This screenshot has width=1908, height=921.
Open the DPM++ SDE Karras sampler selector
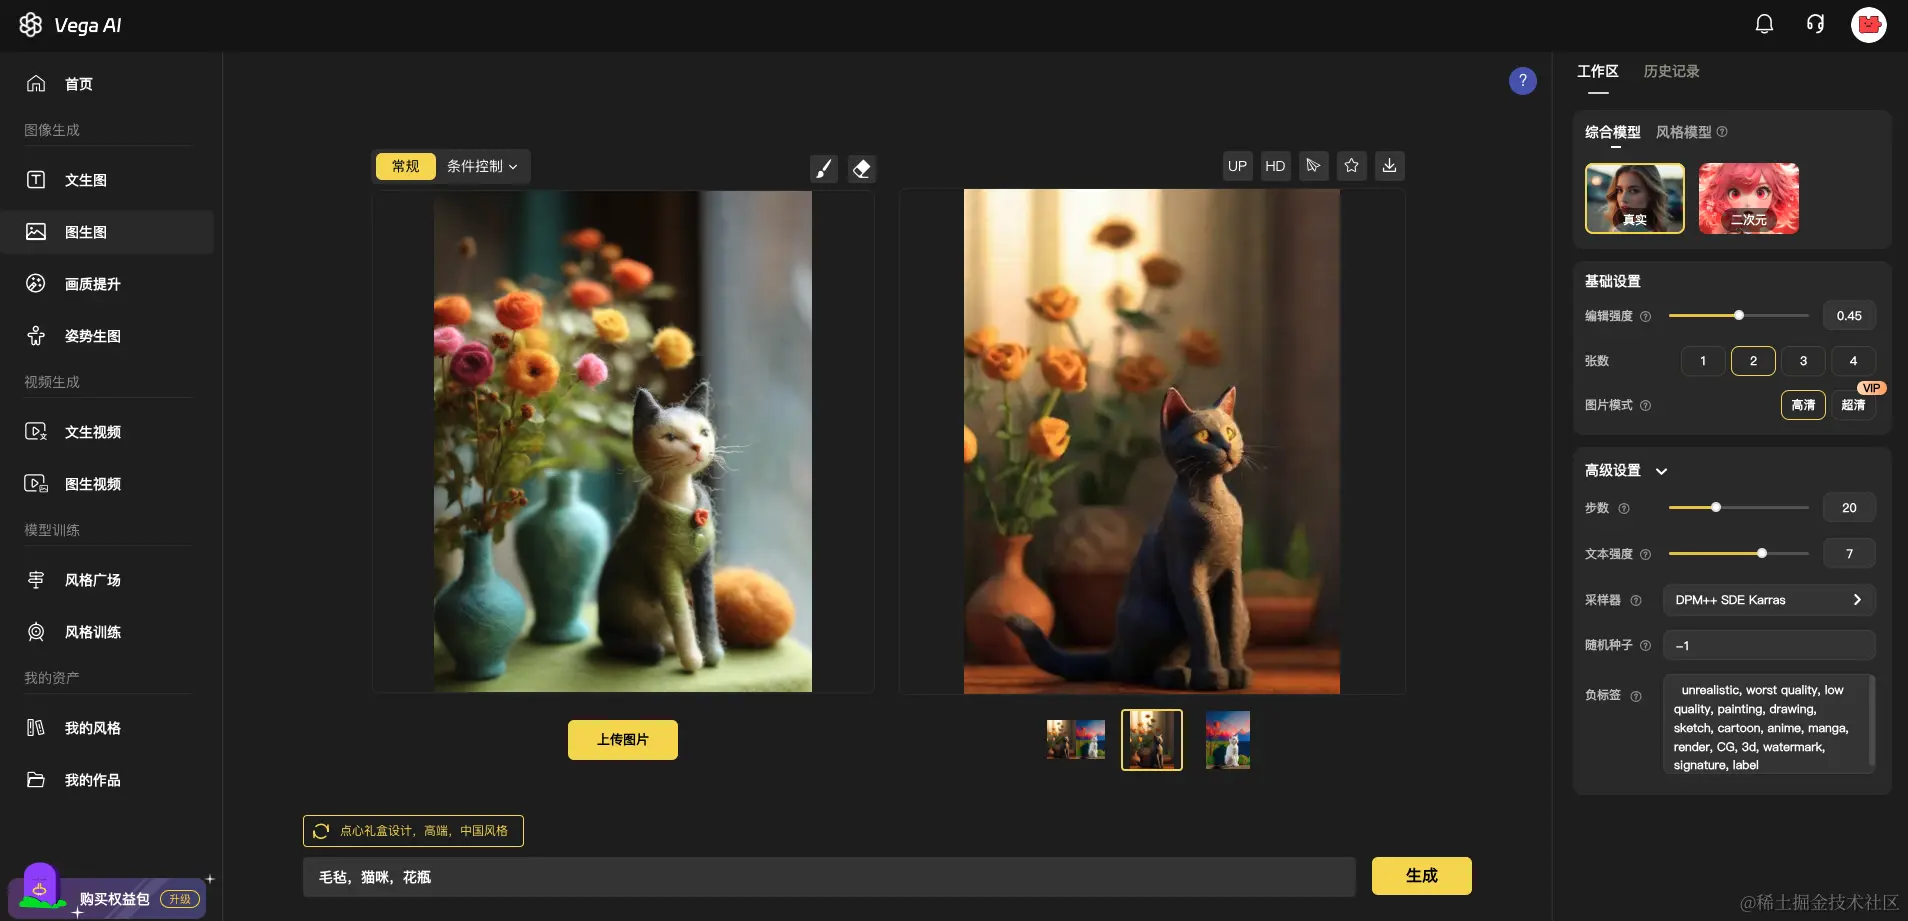point(1768,600)
